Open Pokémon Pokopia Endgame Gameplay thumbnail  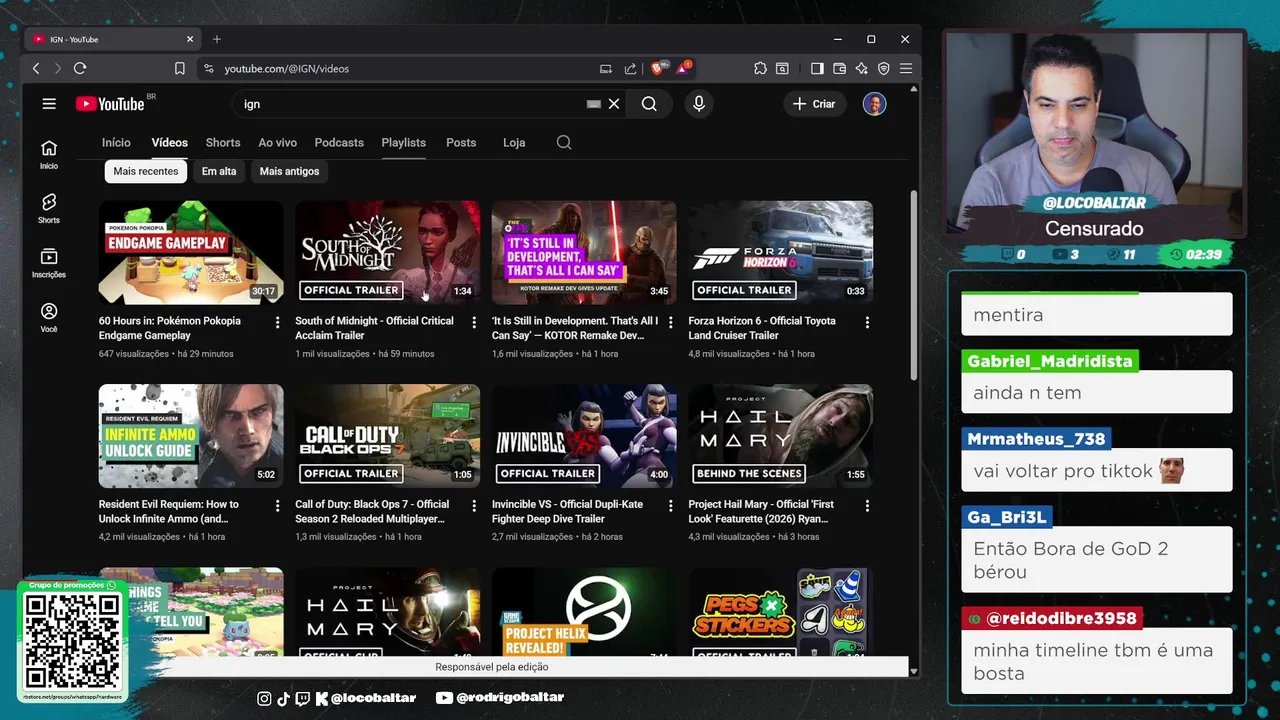click(x=191, y=252)
